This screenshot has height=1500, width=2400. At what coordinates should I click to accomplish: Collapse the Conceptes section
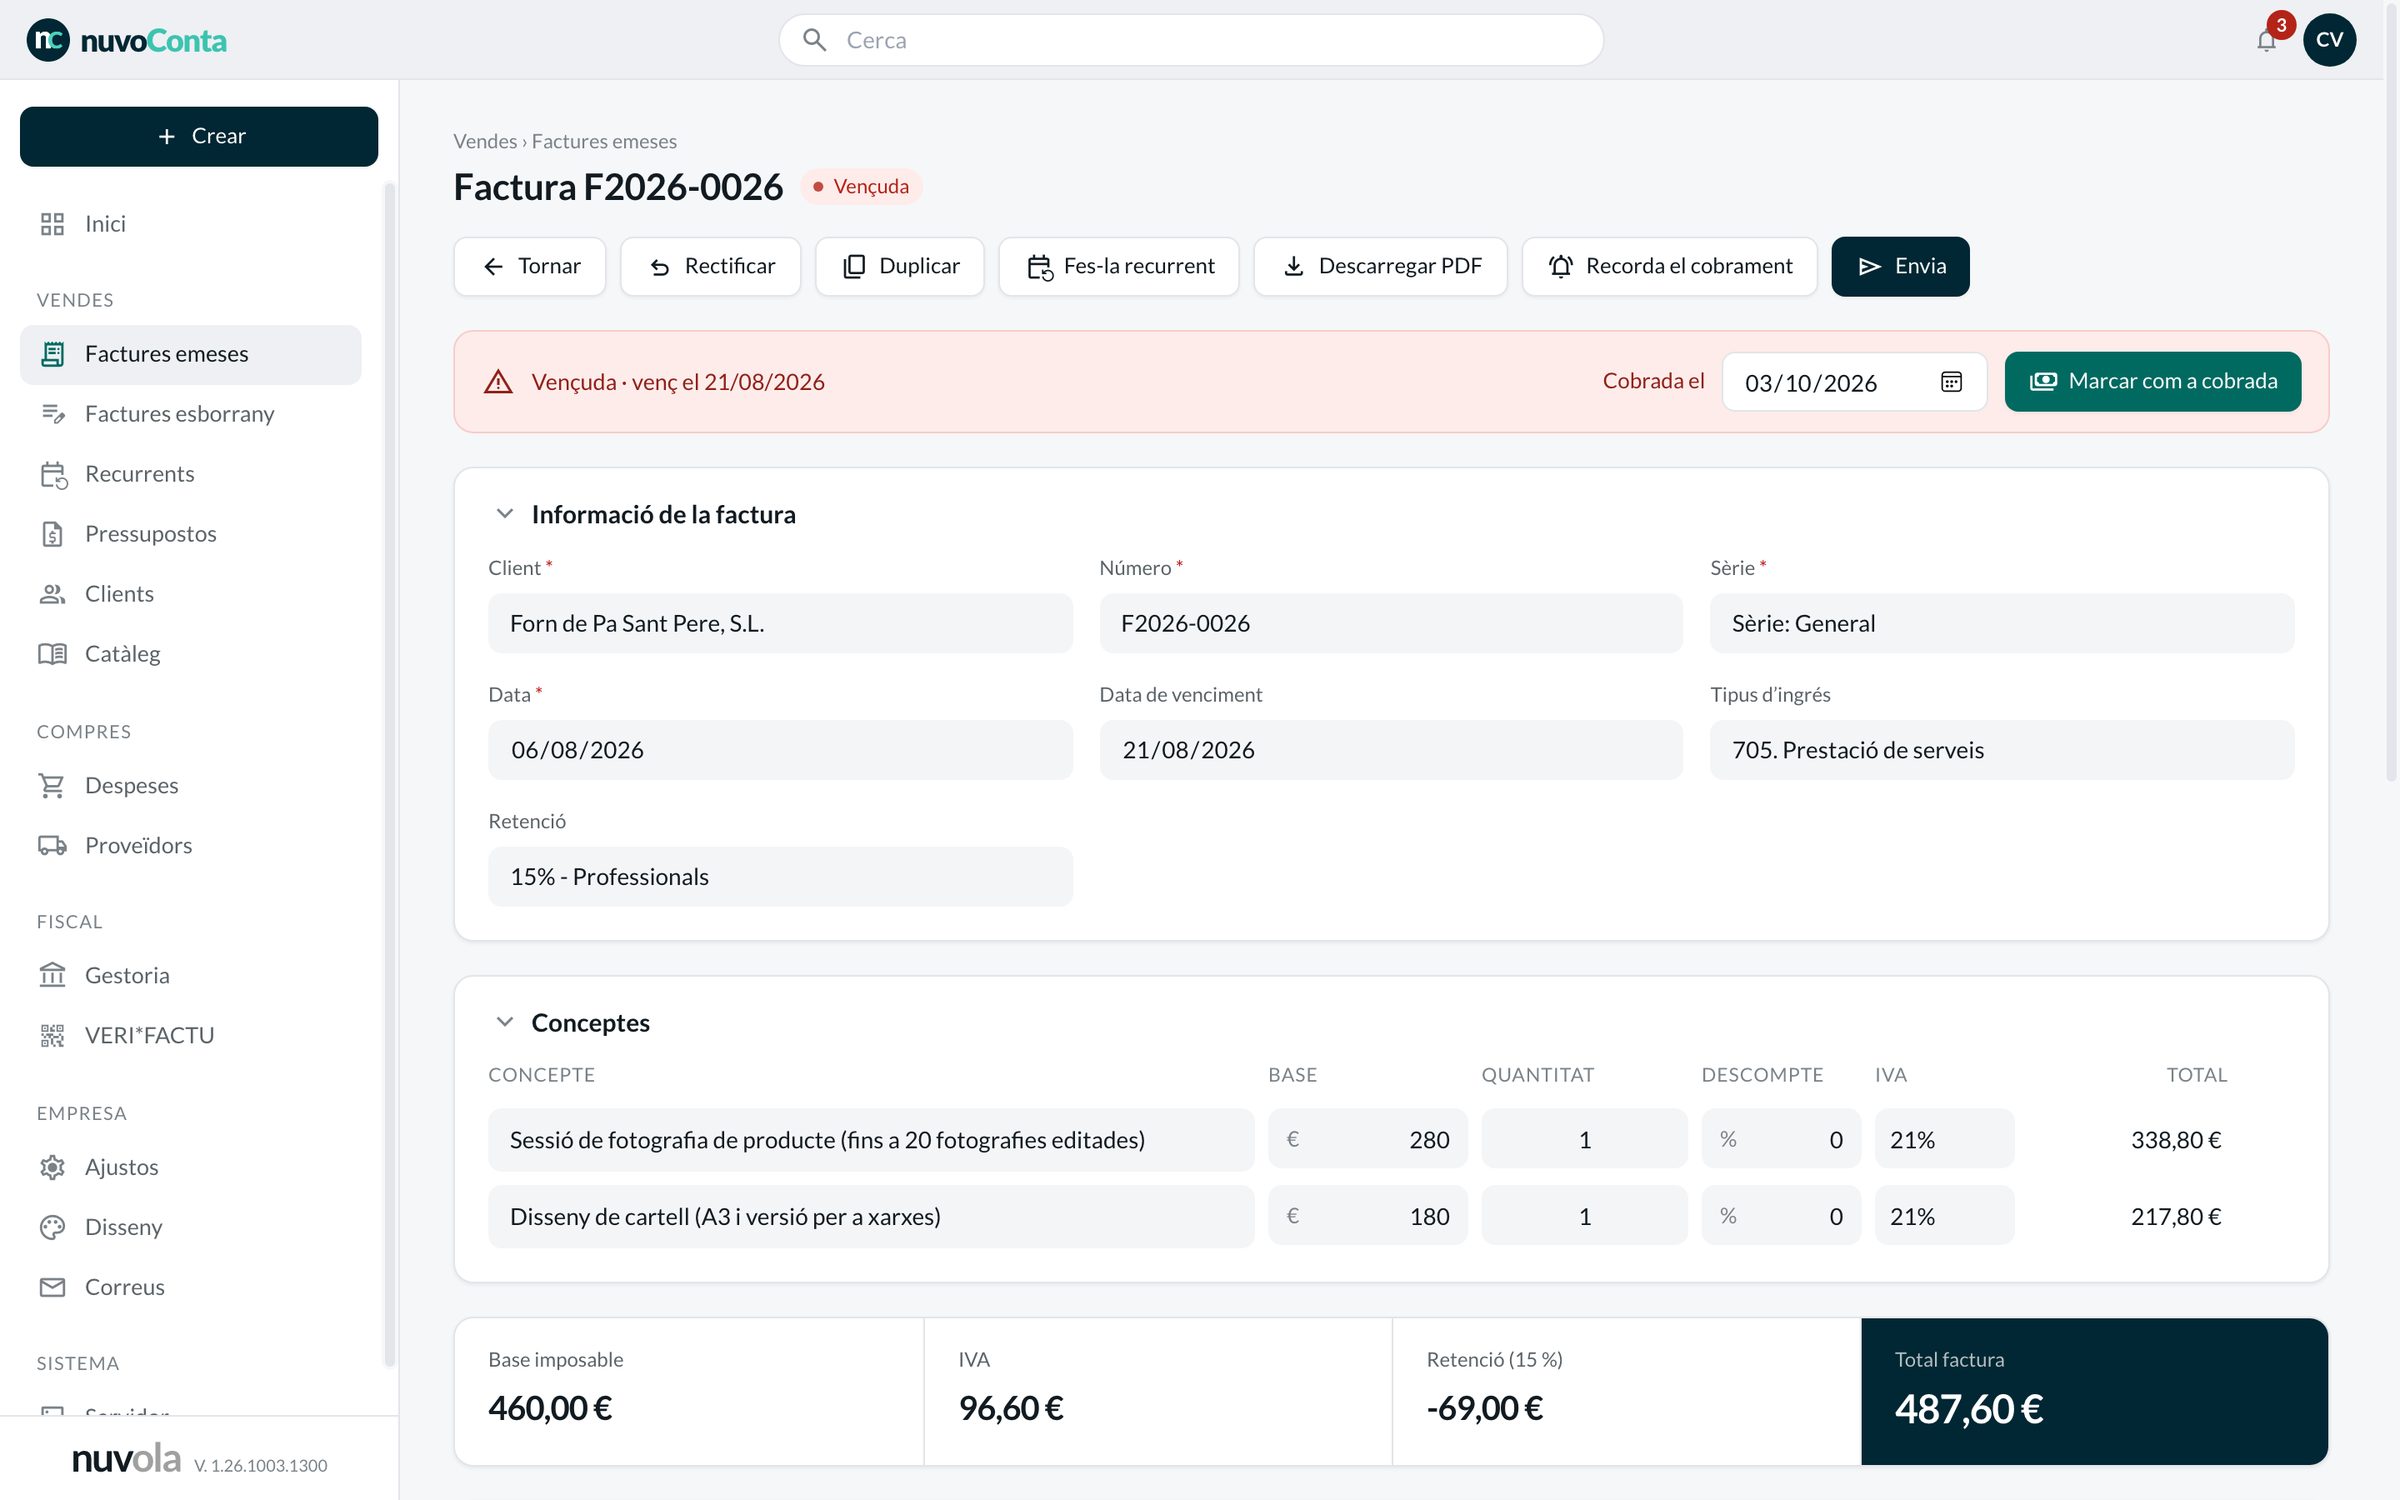click(x=505, y=1022)
